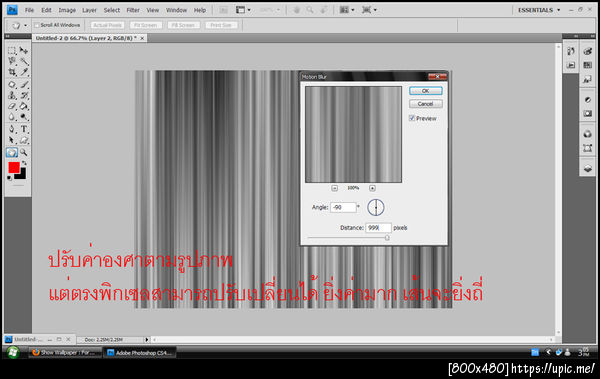
Task: Select the Paint Bucket tool
Action: coord(24,106)
